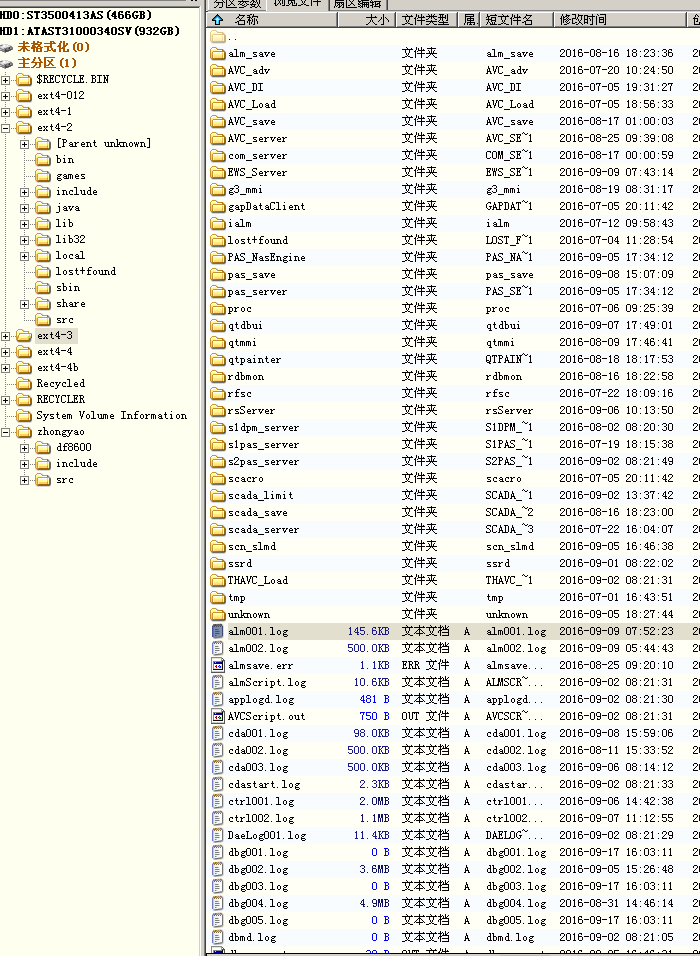Click the System Volume Information folder icon
The height and width of the screenshot is (956, 700).
[24, 416]
